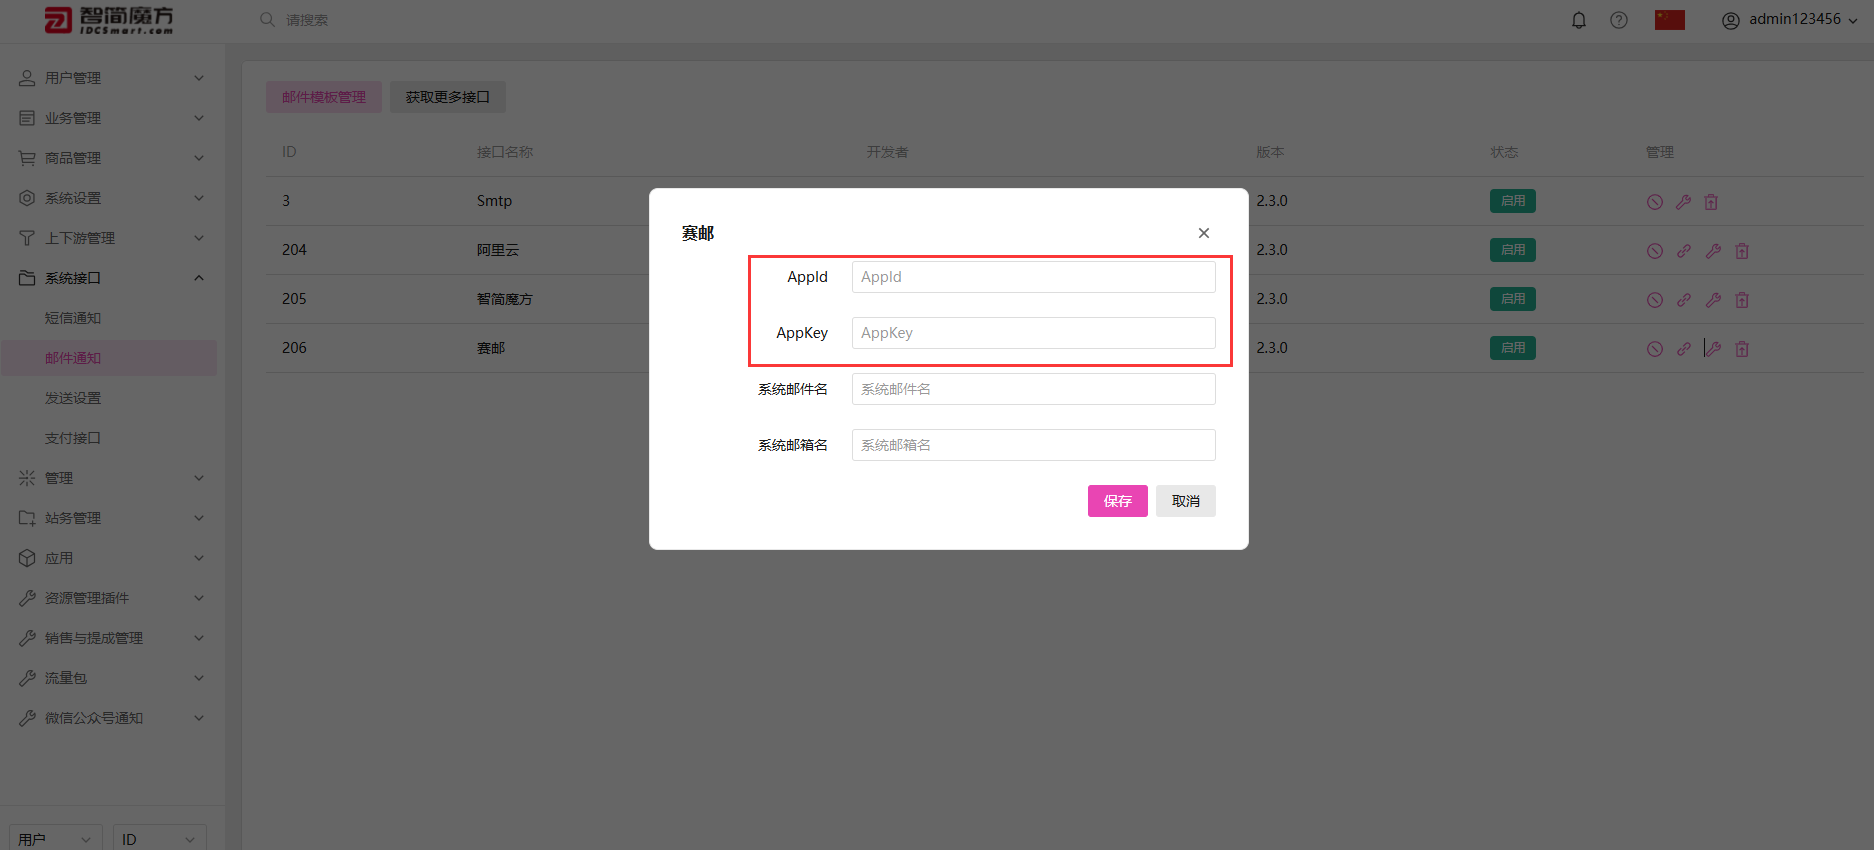Select 邮件通知 submenu item
The image size is (1874, 850).
(x=110, y=358)
